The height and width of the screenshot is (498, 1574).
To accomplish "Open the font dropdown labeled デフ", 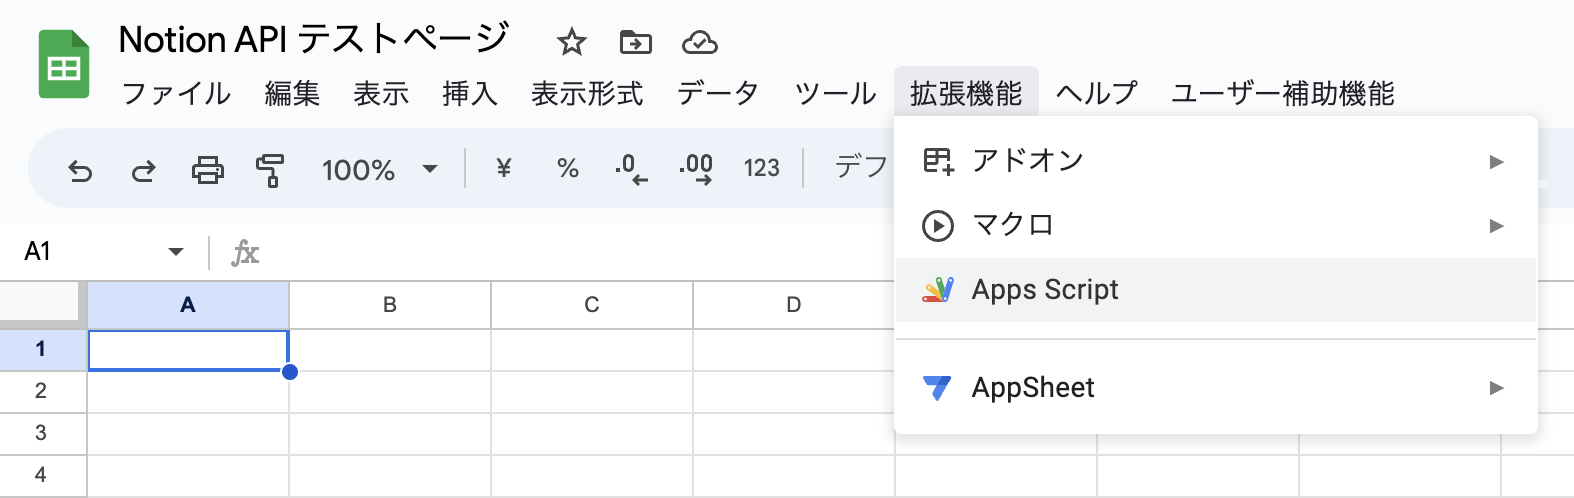I will (860, 167).
